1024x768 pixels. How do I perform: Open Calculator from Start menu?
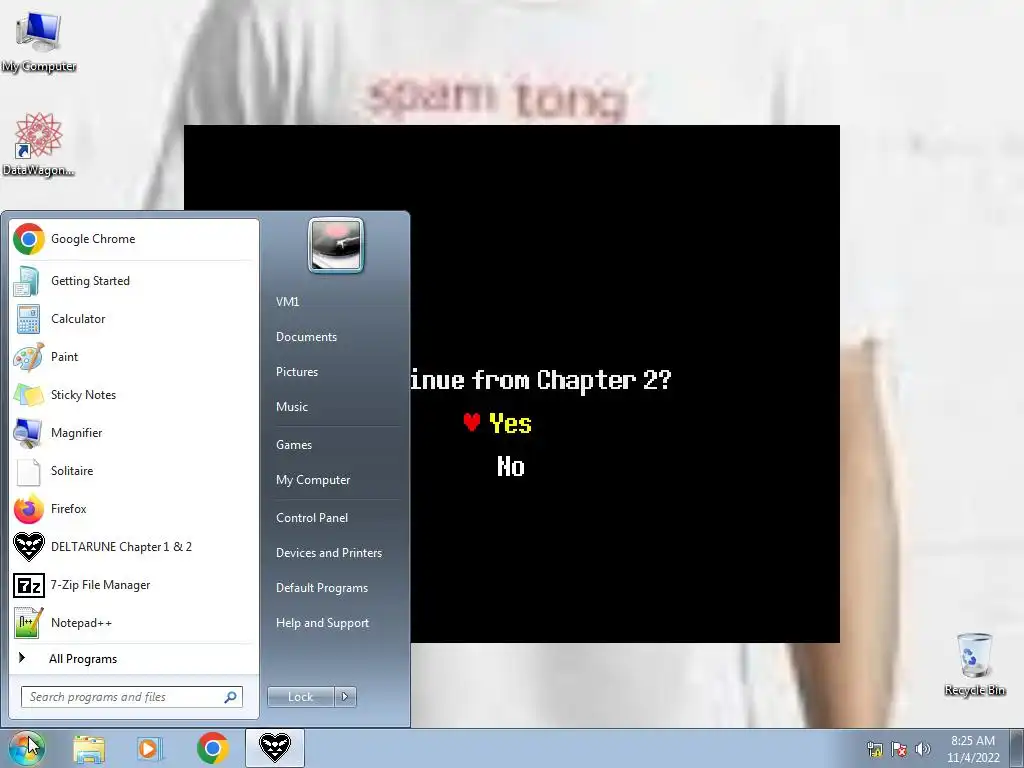point(134,319)
